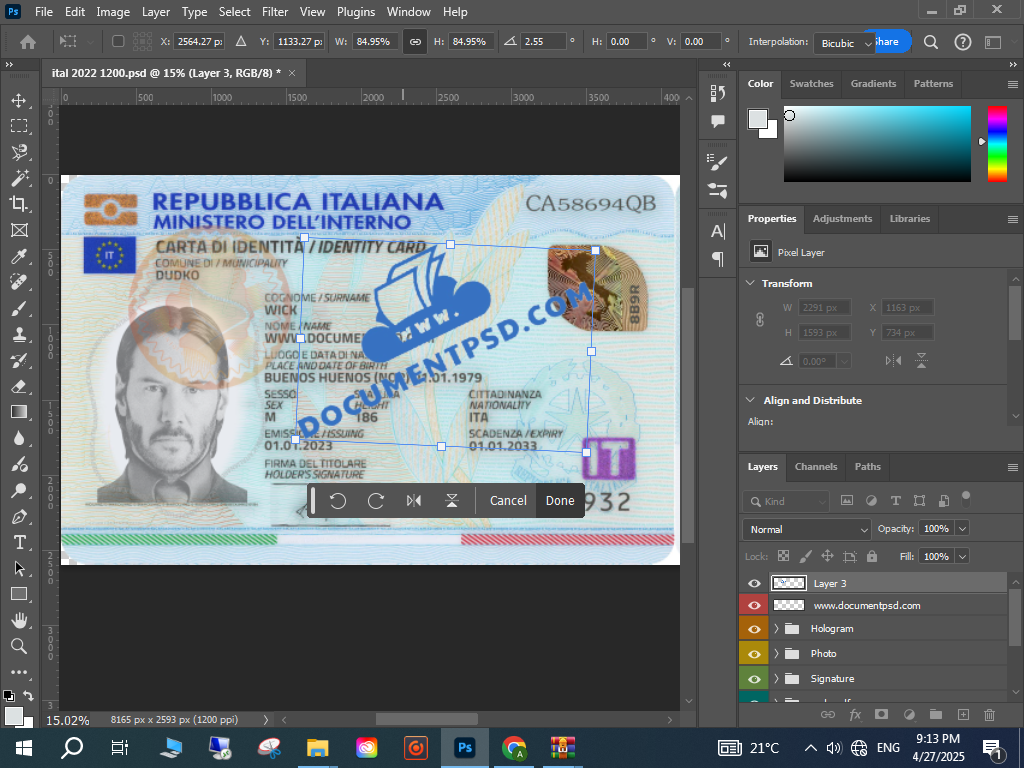
Task: Select the Frame tool
Action: pos(19,230)
